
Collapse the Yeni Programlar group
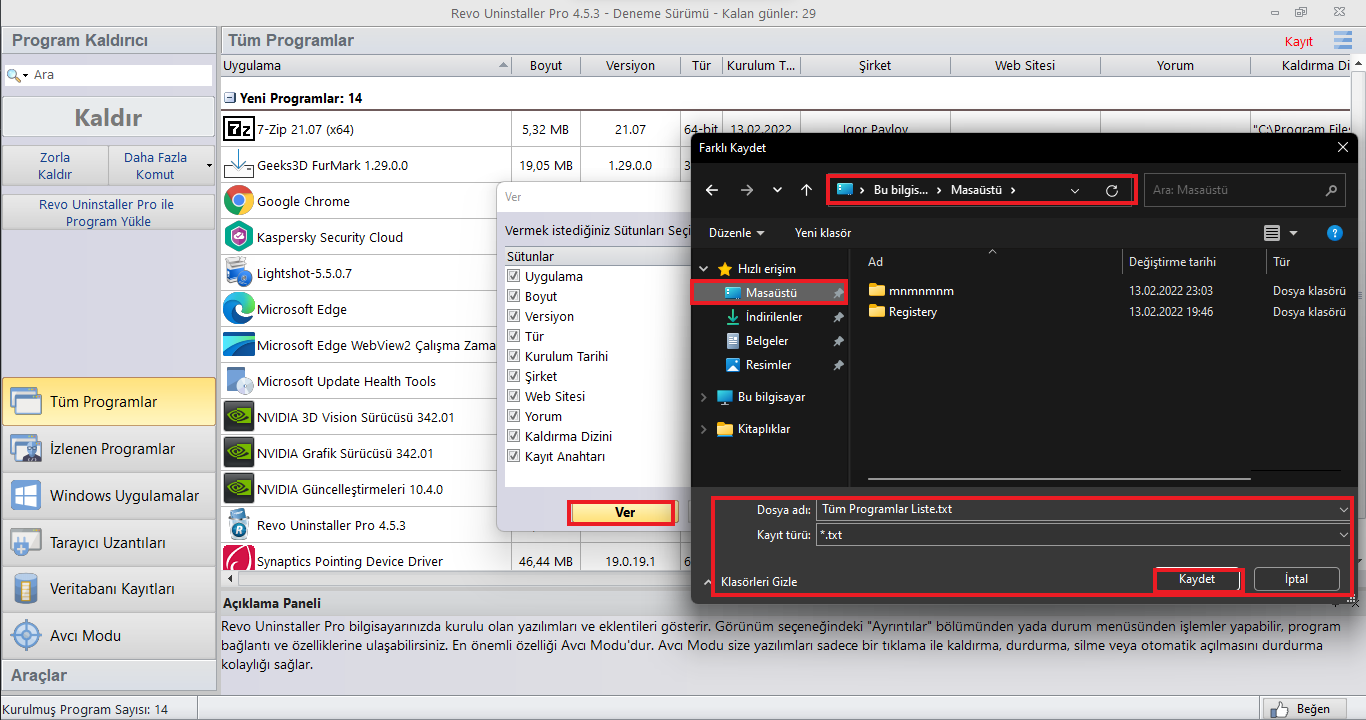tap(229, 98)
